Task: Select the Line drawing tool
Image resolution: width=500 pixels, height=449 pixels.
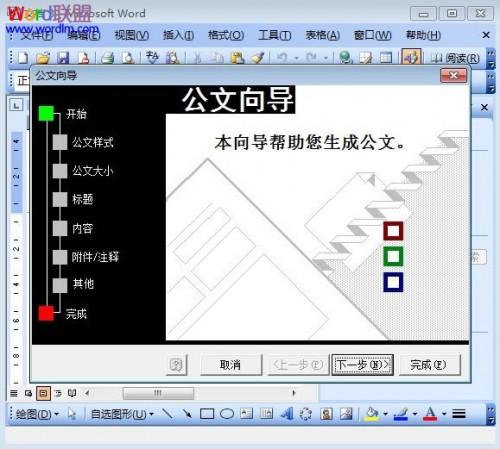Action: point(167,414)
